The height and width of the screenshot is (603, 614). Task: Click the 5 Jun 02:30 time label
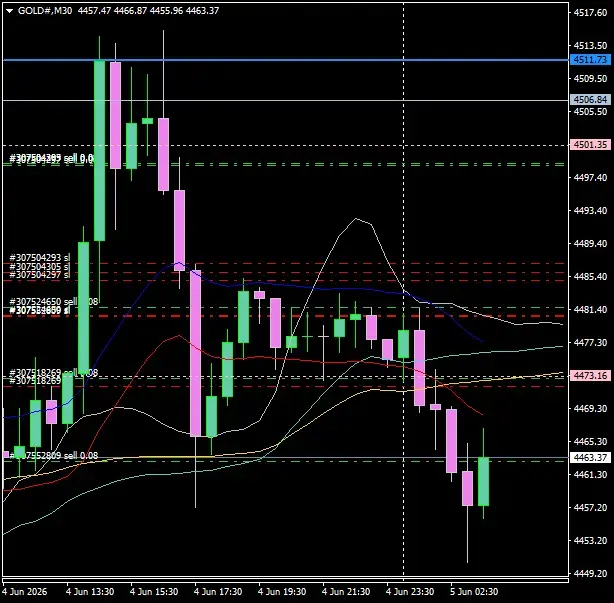[x=474, y=591]
